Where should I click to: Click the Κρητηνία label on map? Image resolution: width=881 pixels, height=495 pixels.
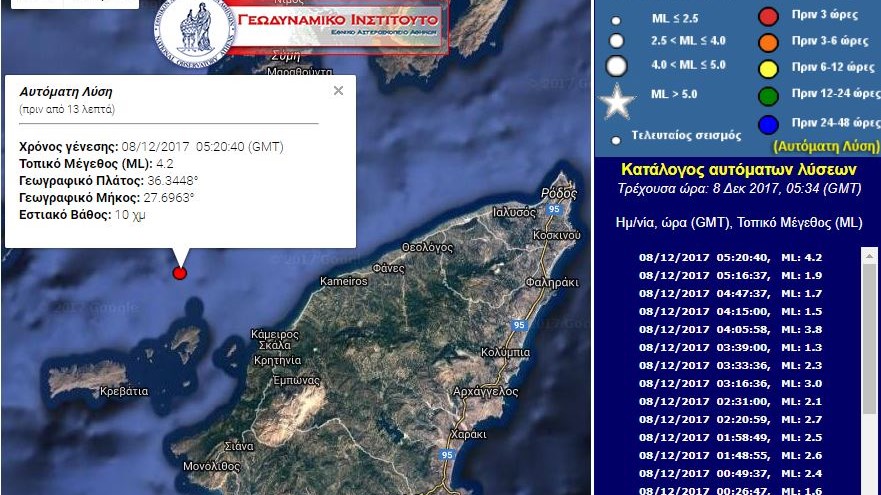278,360
